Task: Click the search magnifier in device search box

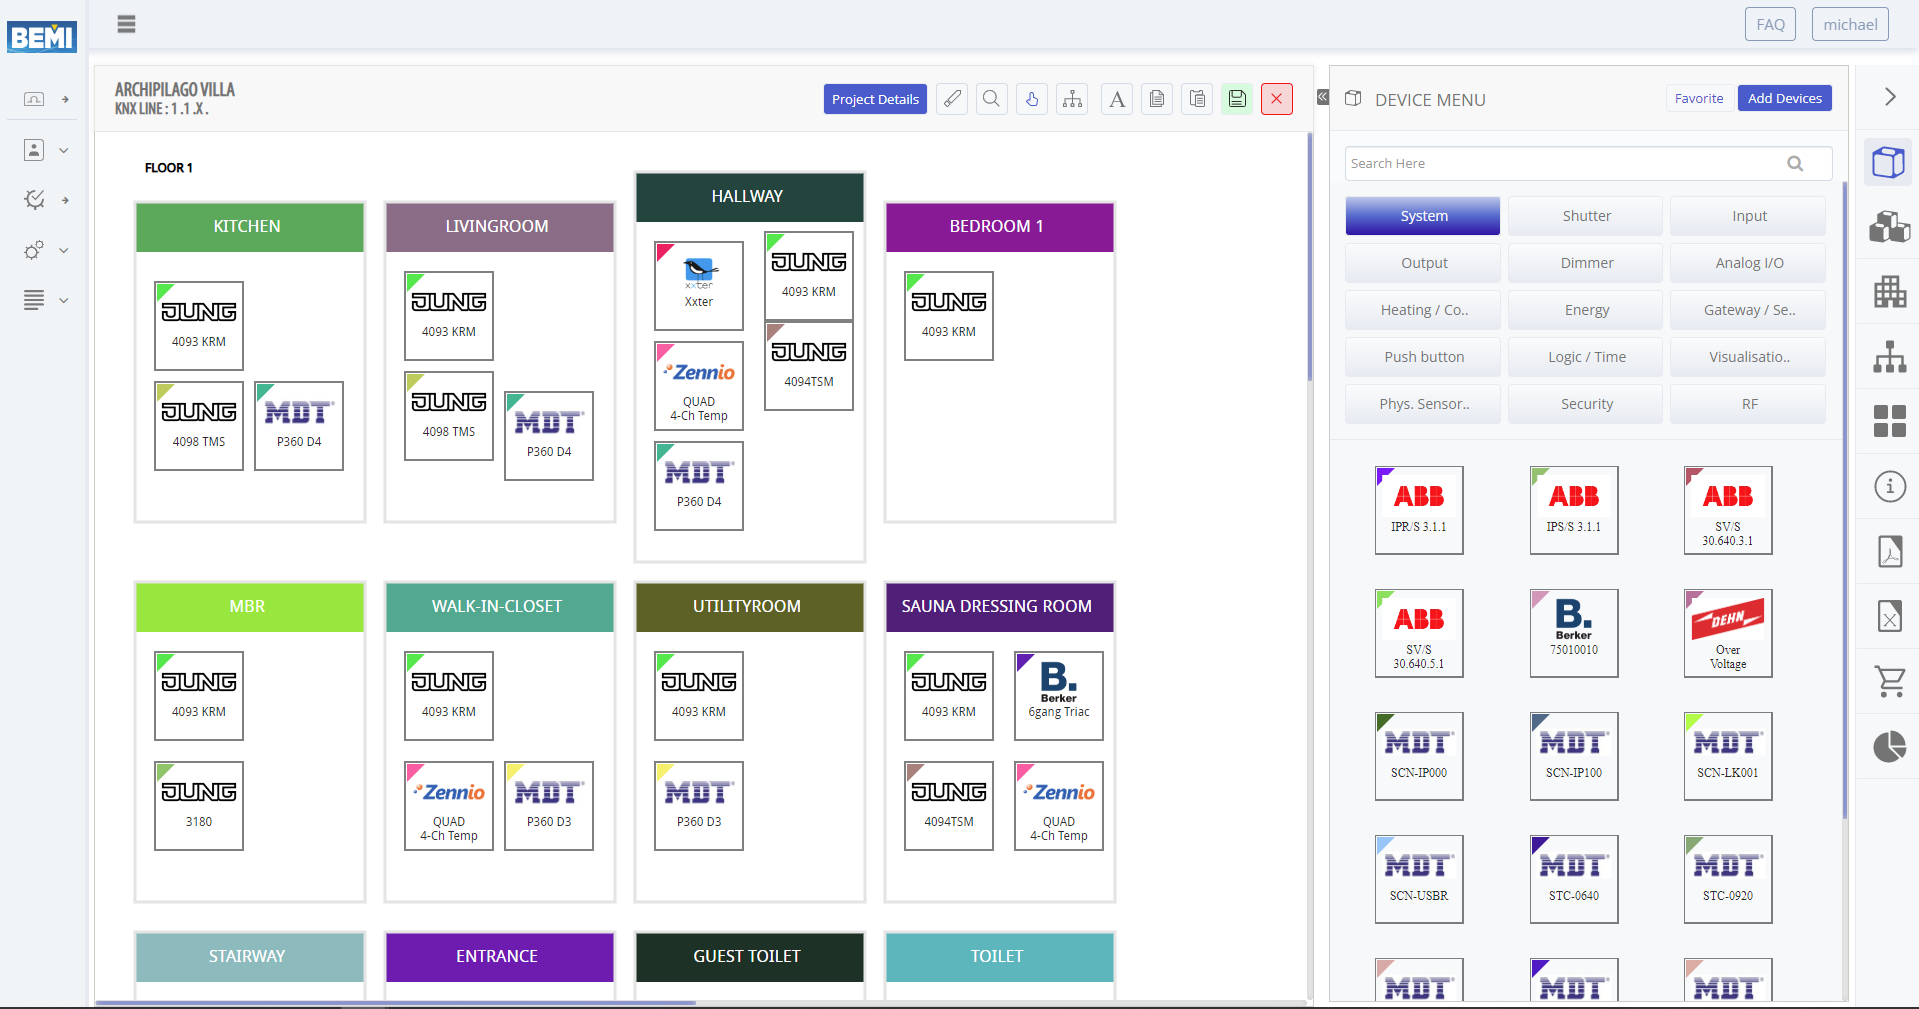Action: (x=1795, y=163)
